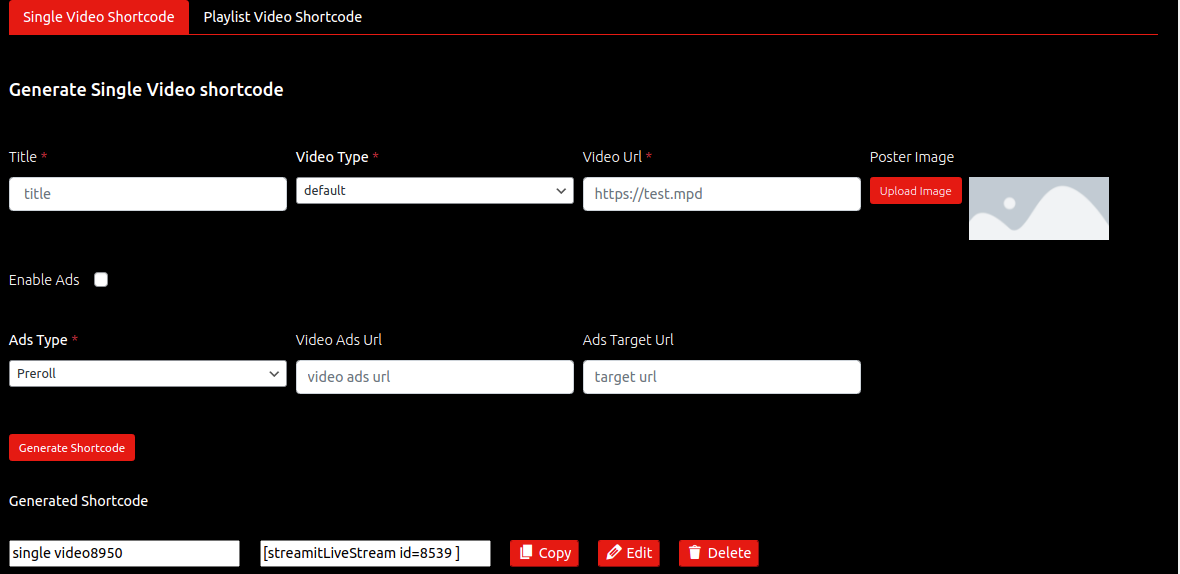The height and width of the screenshot is (574, 1180).
Task: Click the Title input field
Action: pyautogui.click(x=148, y=194)
